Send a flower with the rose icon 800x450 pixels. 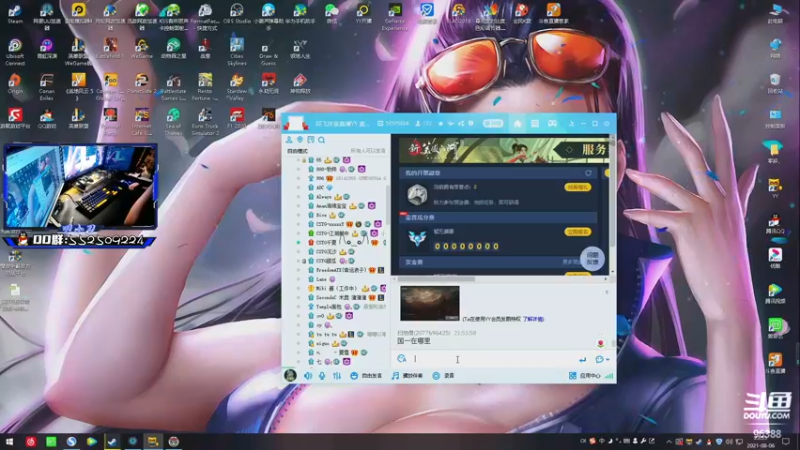tap(601, 343)
